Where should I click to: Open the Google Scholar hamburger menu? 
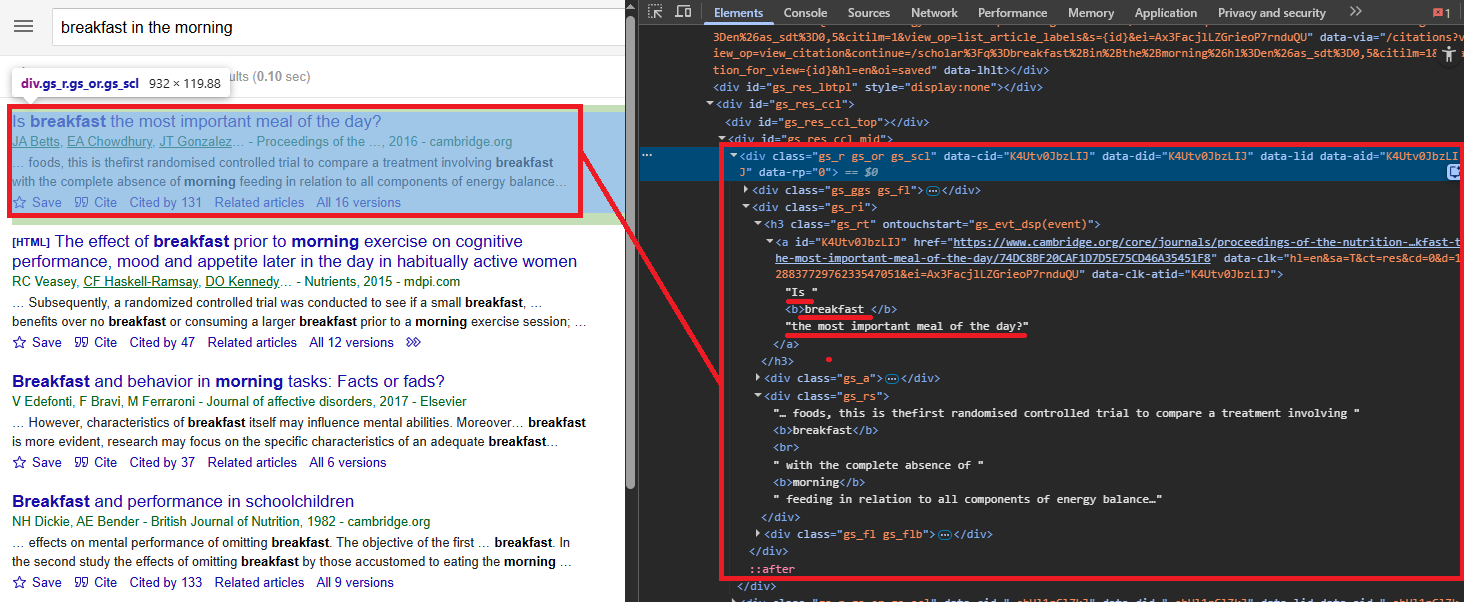(x=24, y=26)
